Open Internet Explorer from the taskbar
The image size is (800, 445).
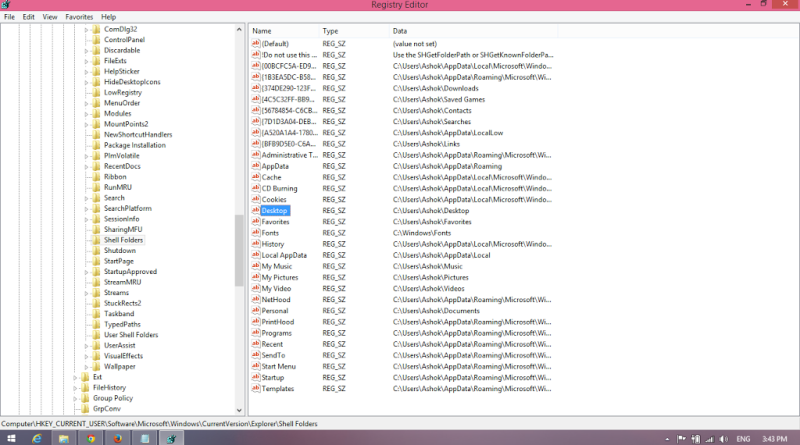[x=37, y=438]
